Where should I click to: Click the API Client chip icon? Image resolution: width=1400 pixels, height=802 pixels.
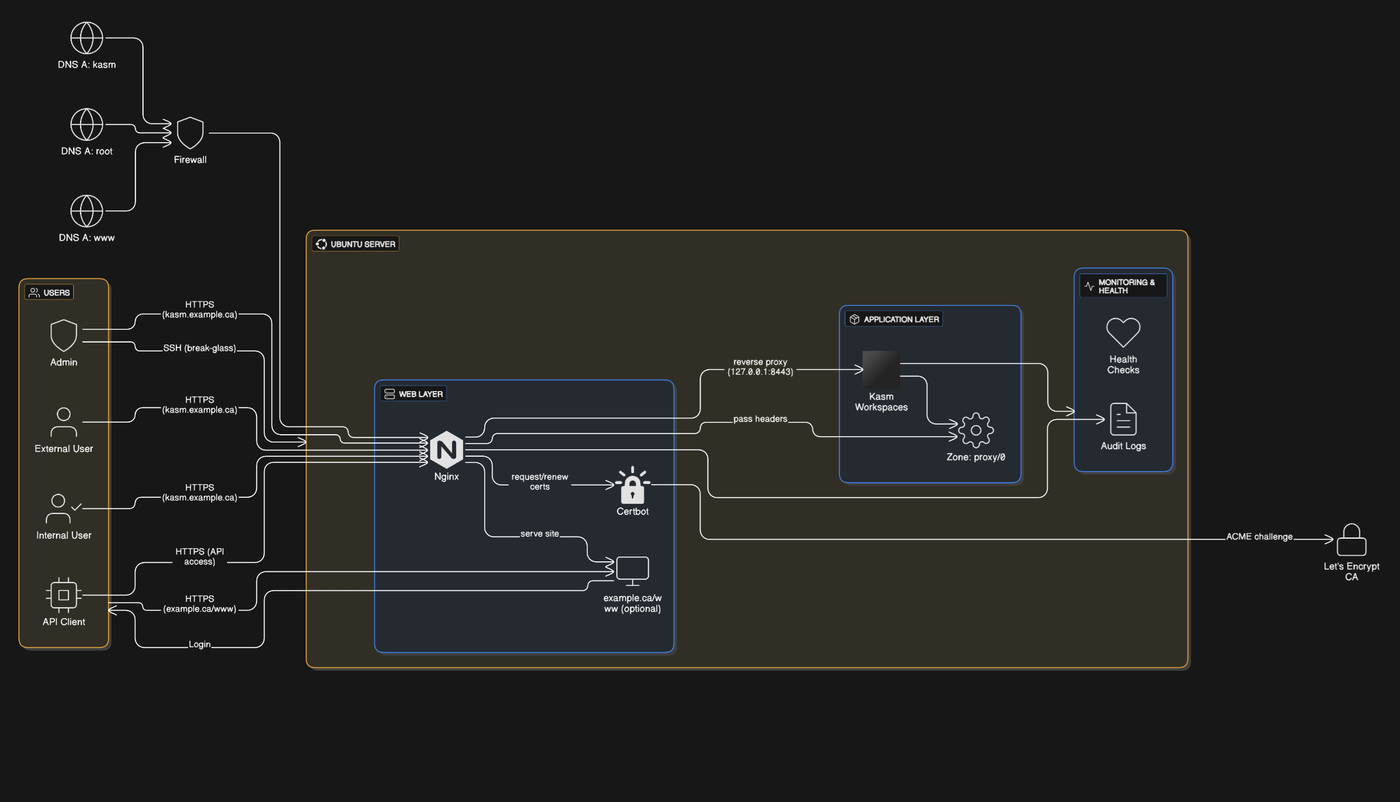63,594
